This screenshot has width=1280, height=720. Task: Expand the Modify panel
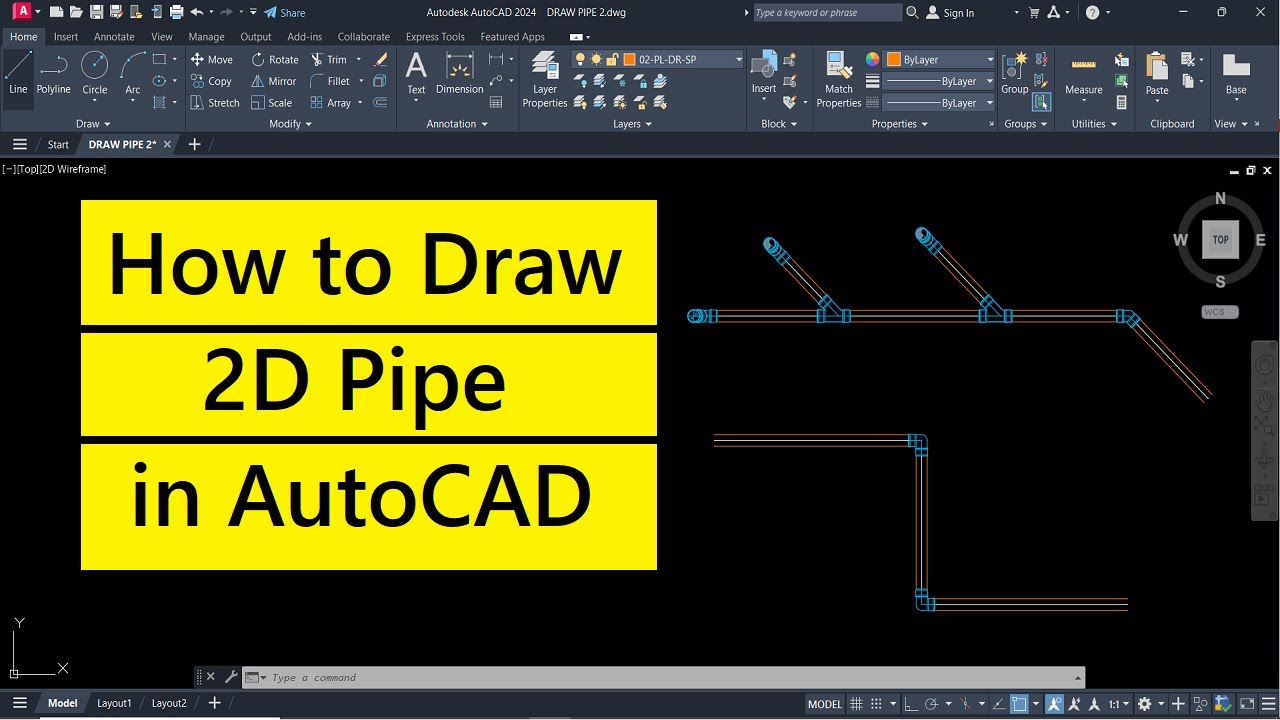(291, 124)
